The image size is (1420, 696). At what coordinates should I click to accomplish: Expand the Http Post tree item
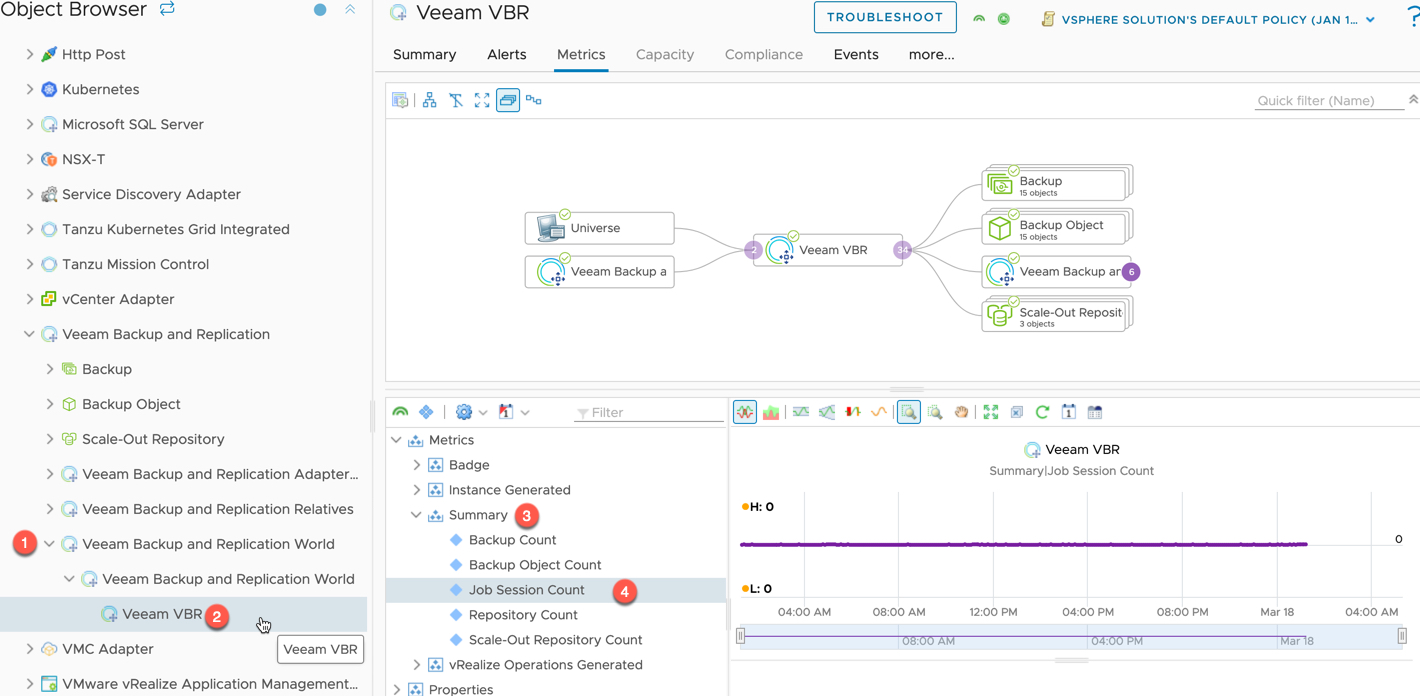coord(30,54)
